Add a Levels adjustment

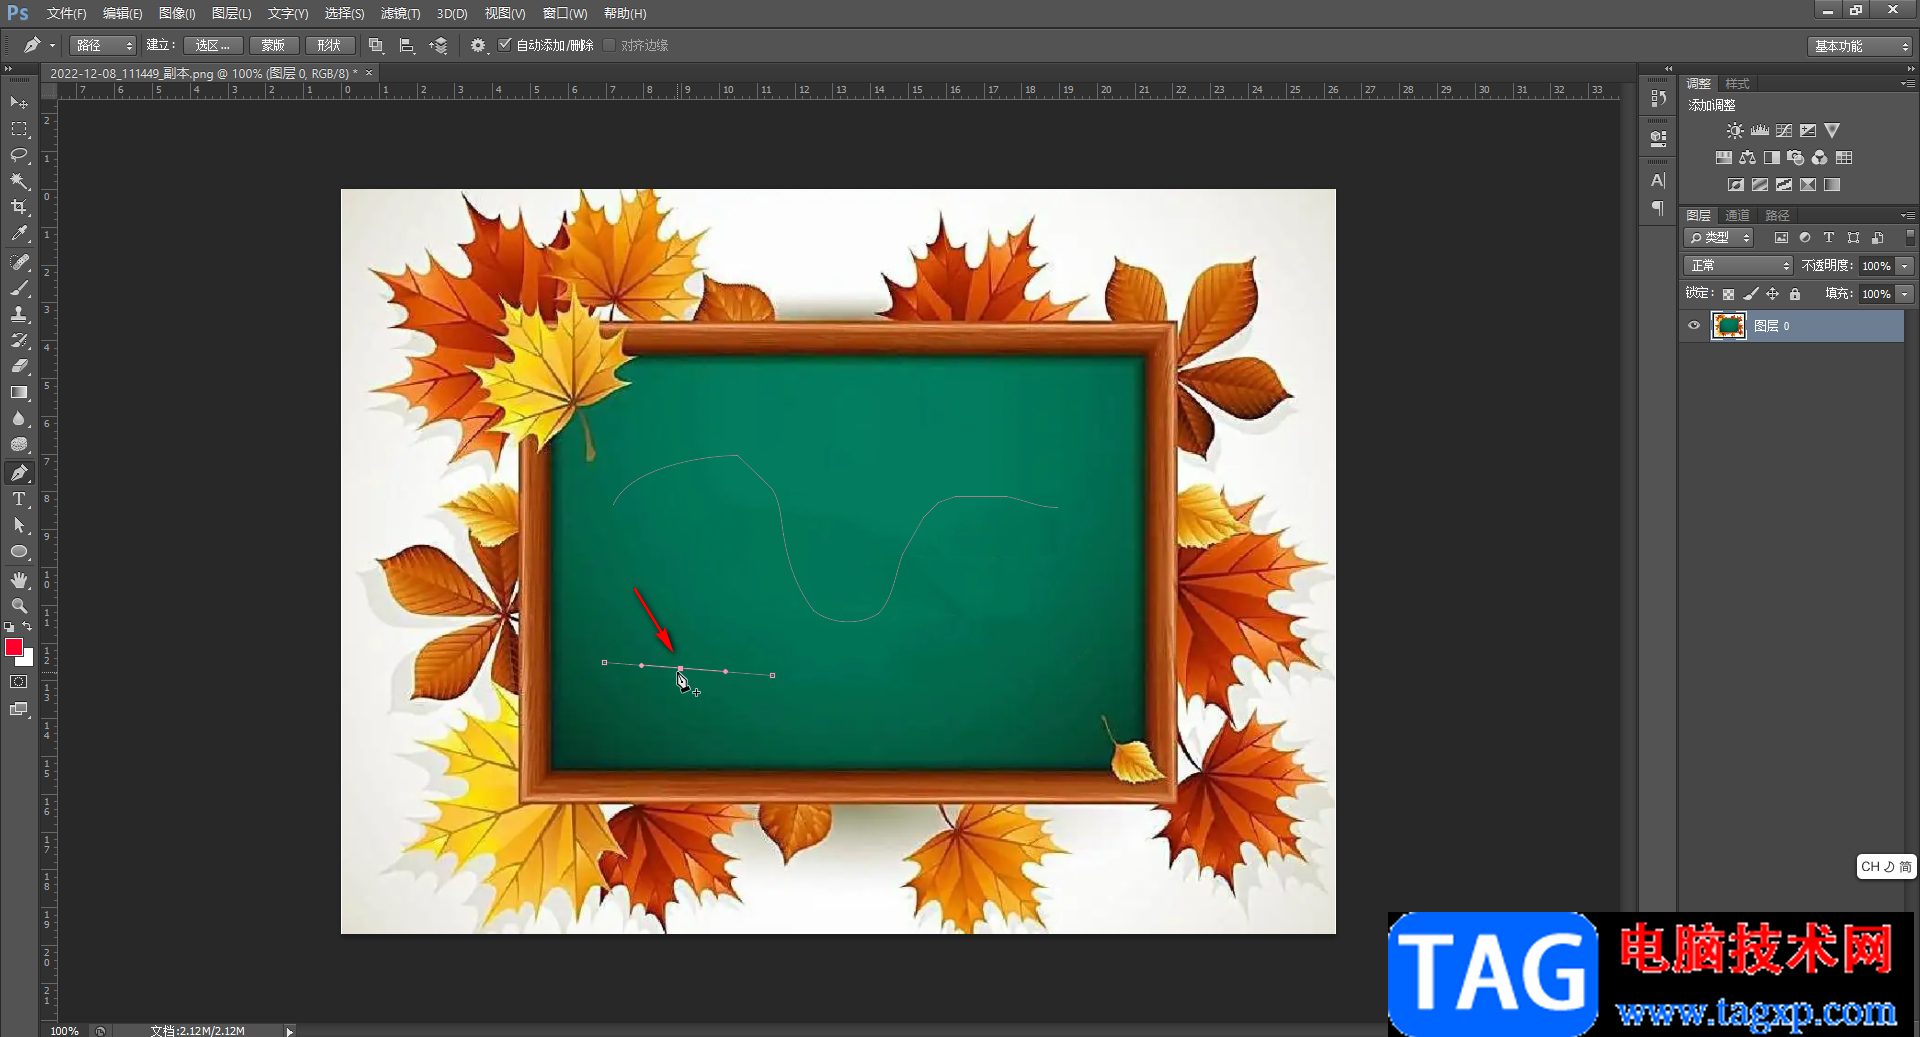coord(1760,131)
